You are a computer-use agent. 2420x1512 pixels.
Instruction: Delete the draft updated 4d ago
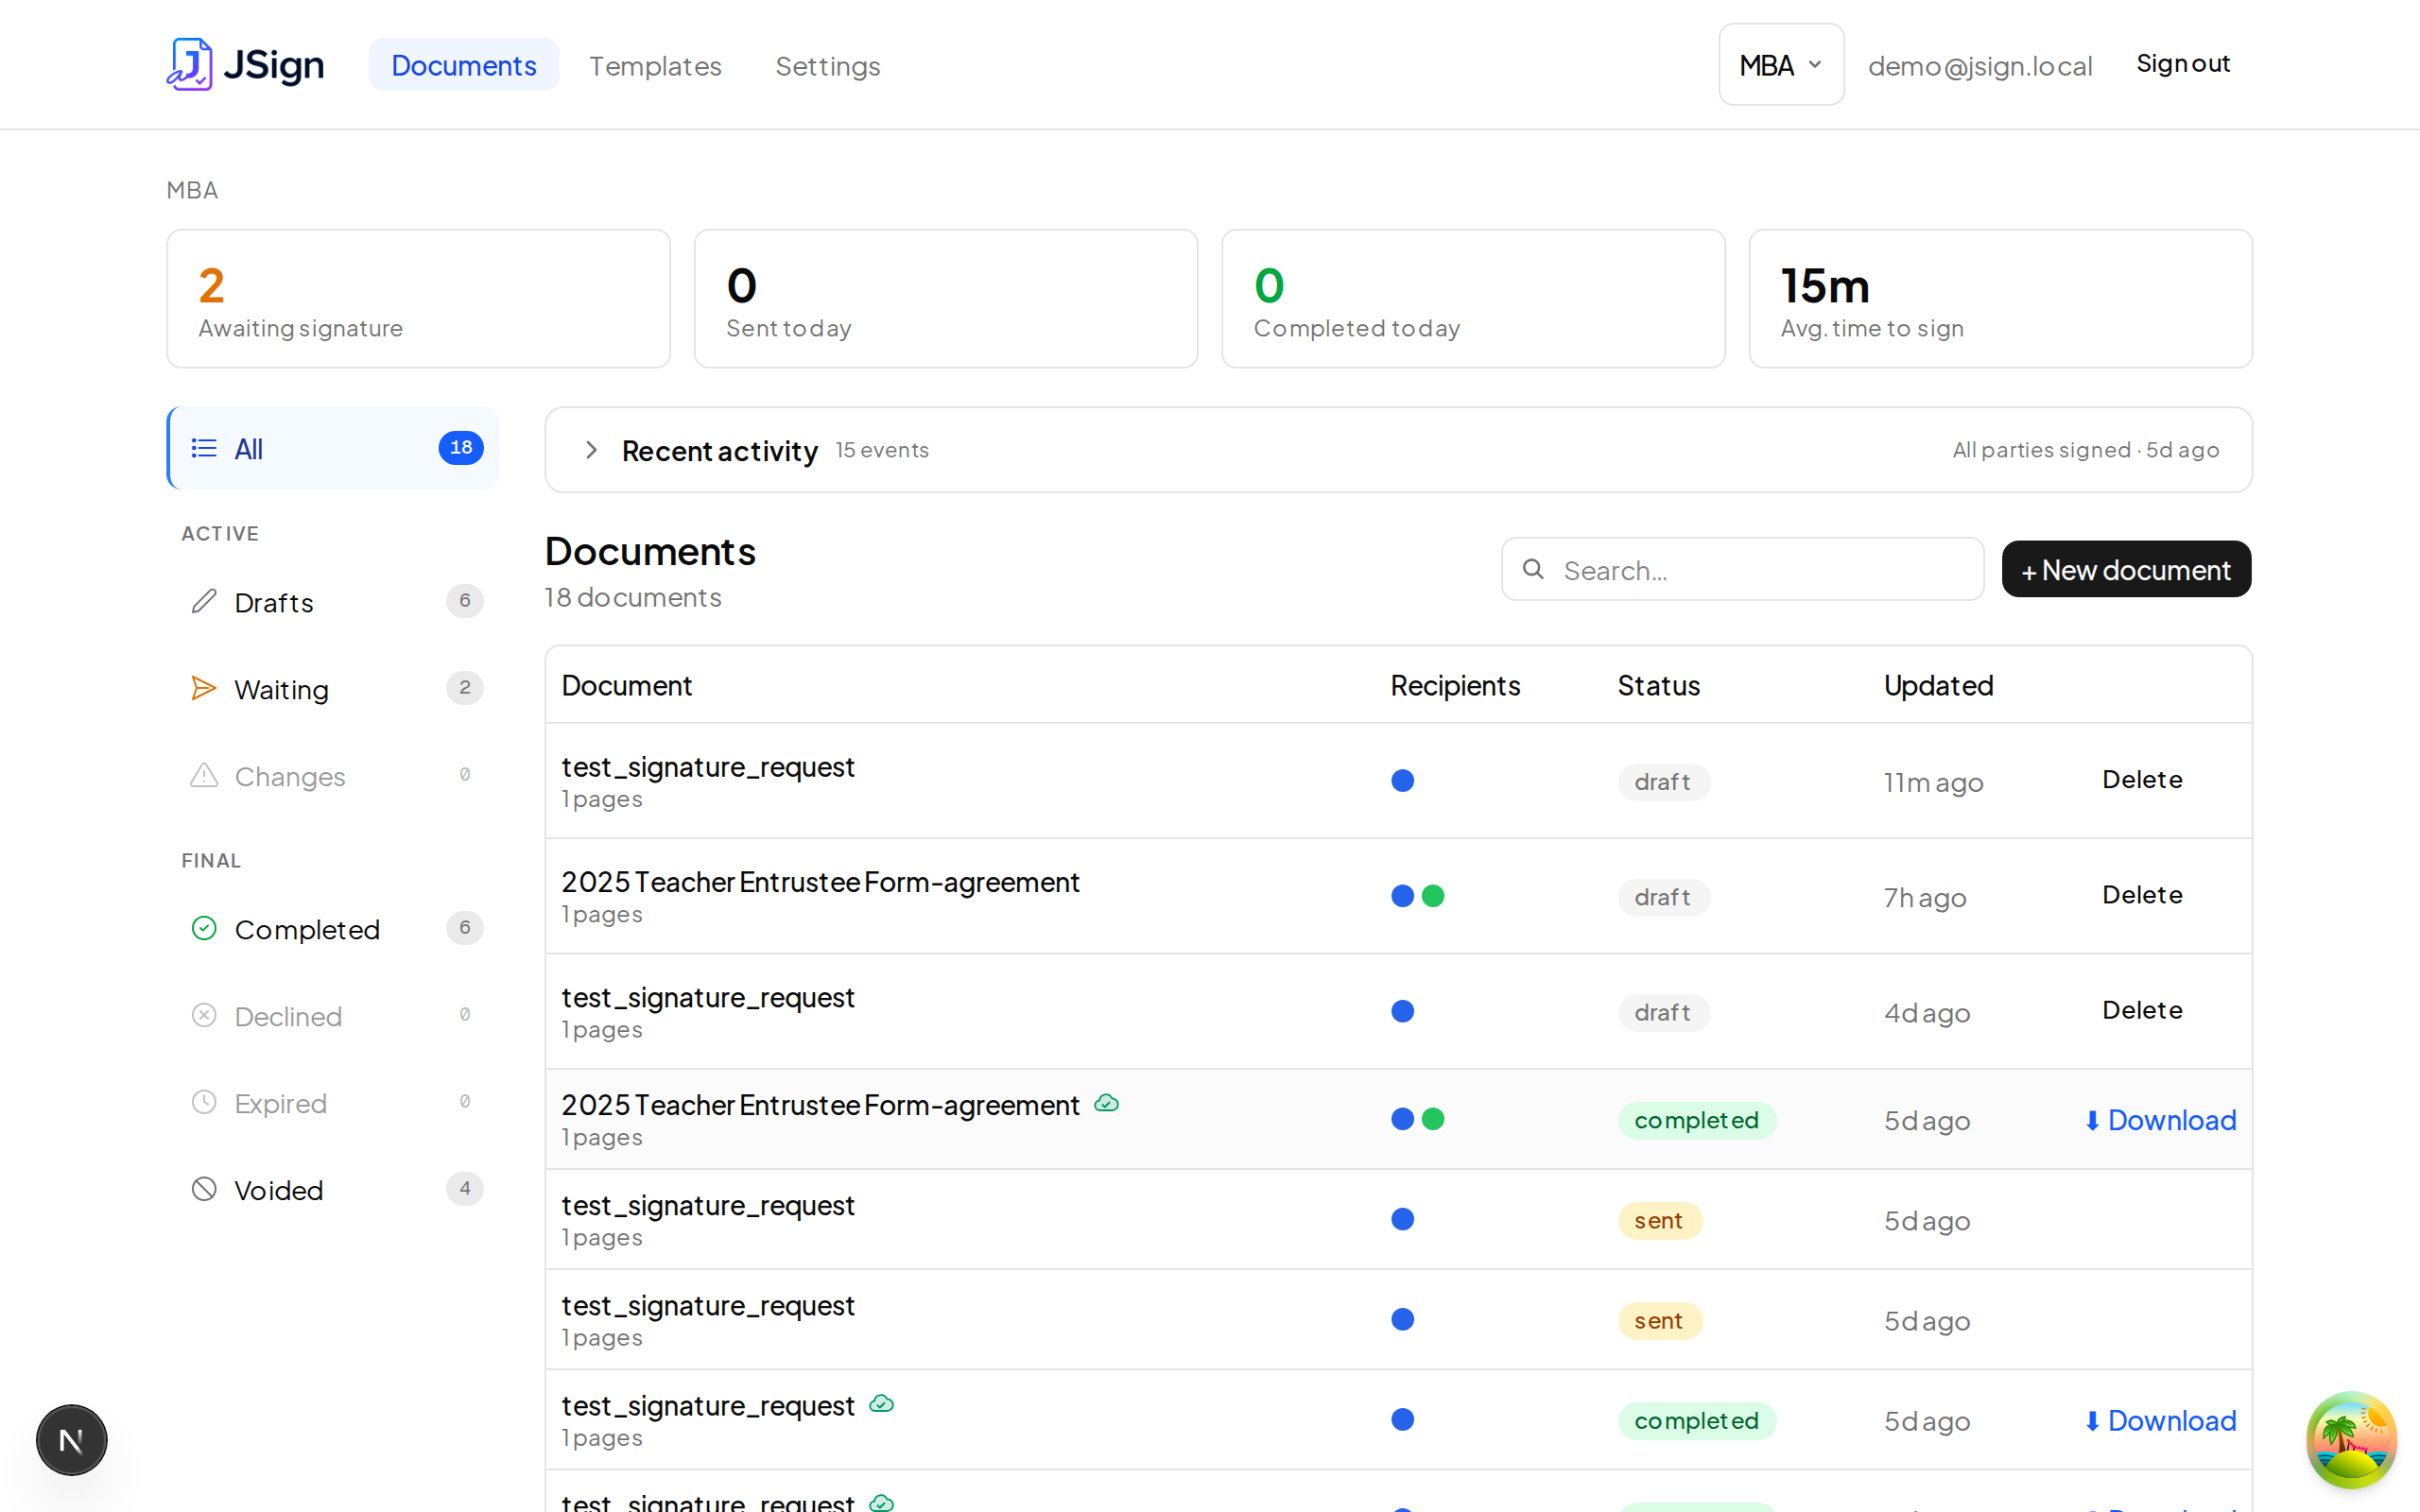coord(2142,1009)
